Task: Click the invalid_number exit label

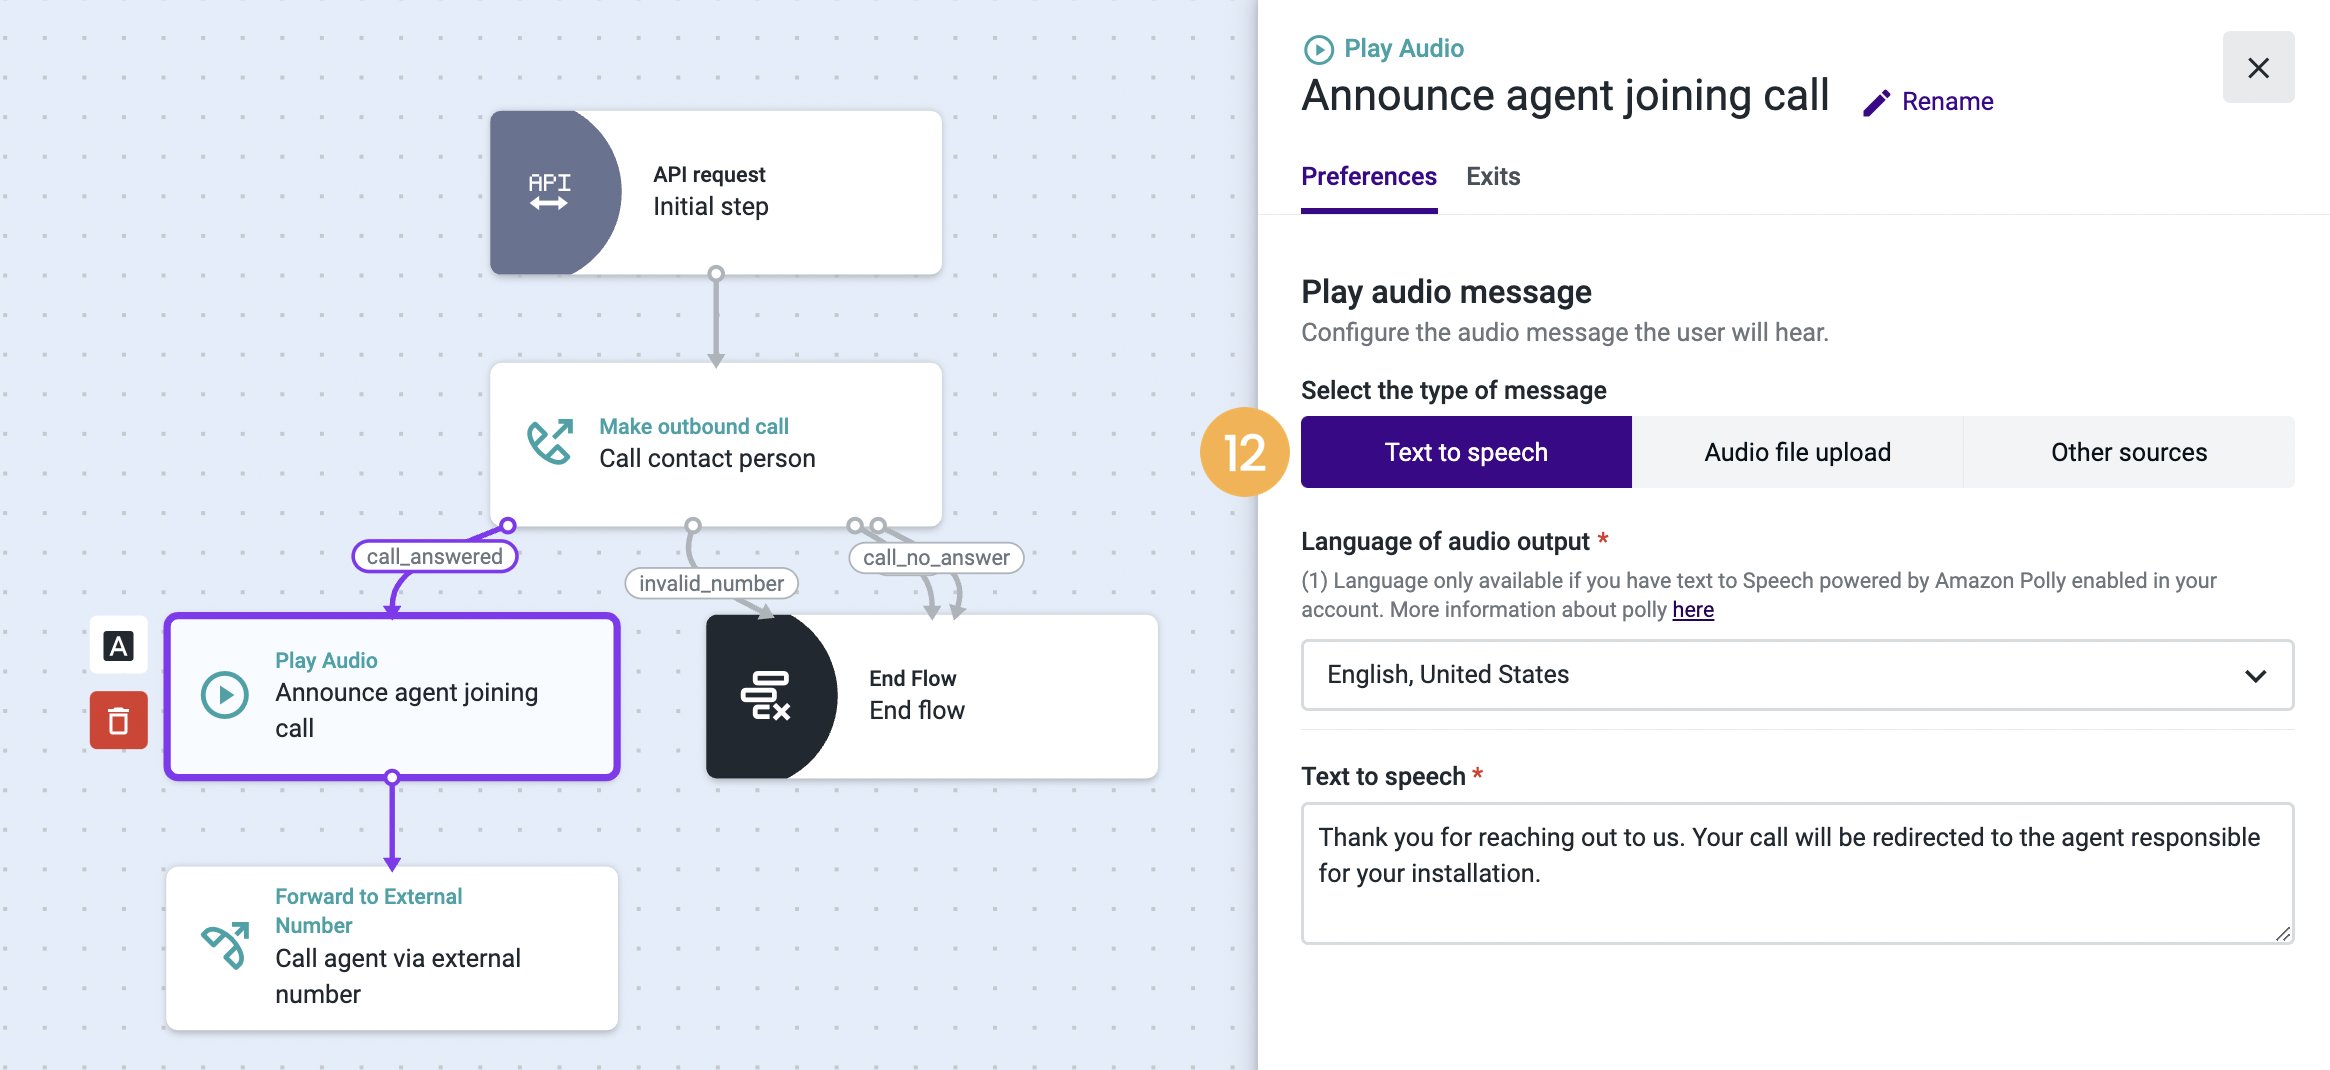Action: [x=711, y=583]
